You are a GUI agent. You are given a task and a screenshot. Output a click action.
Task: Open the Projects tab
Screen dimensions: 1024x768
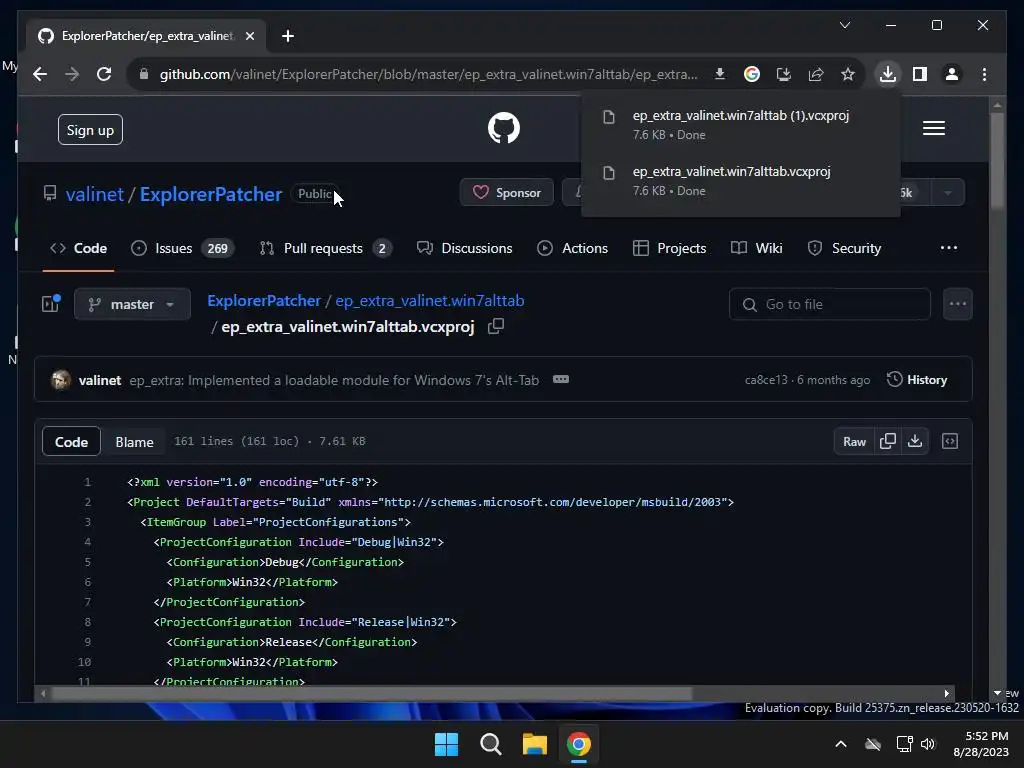pos(670,248)
